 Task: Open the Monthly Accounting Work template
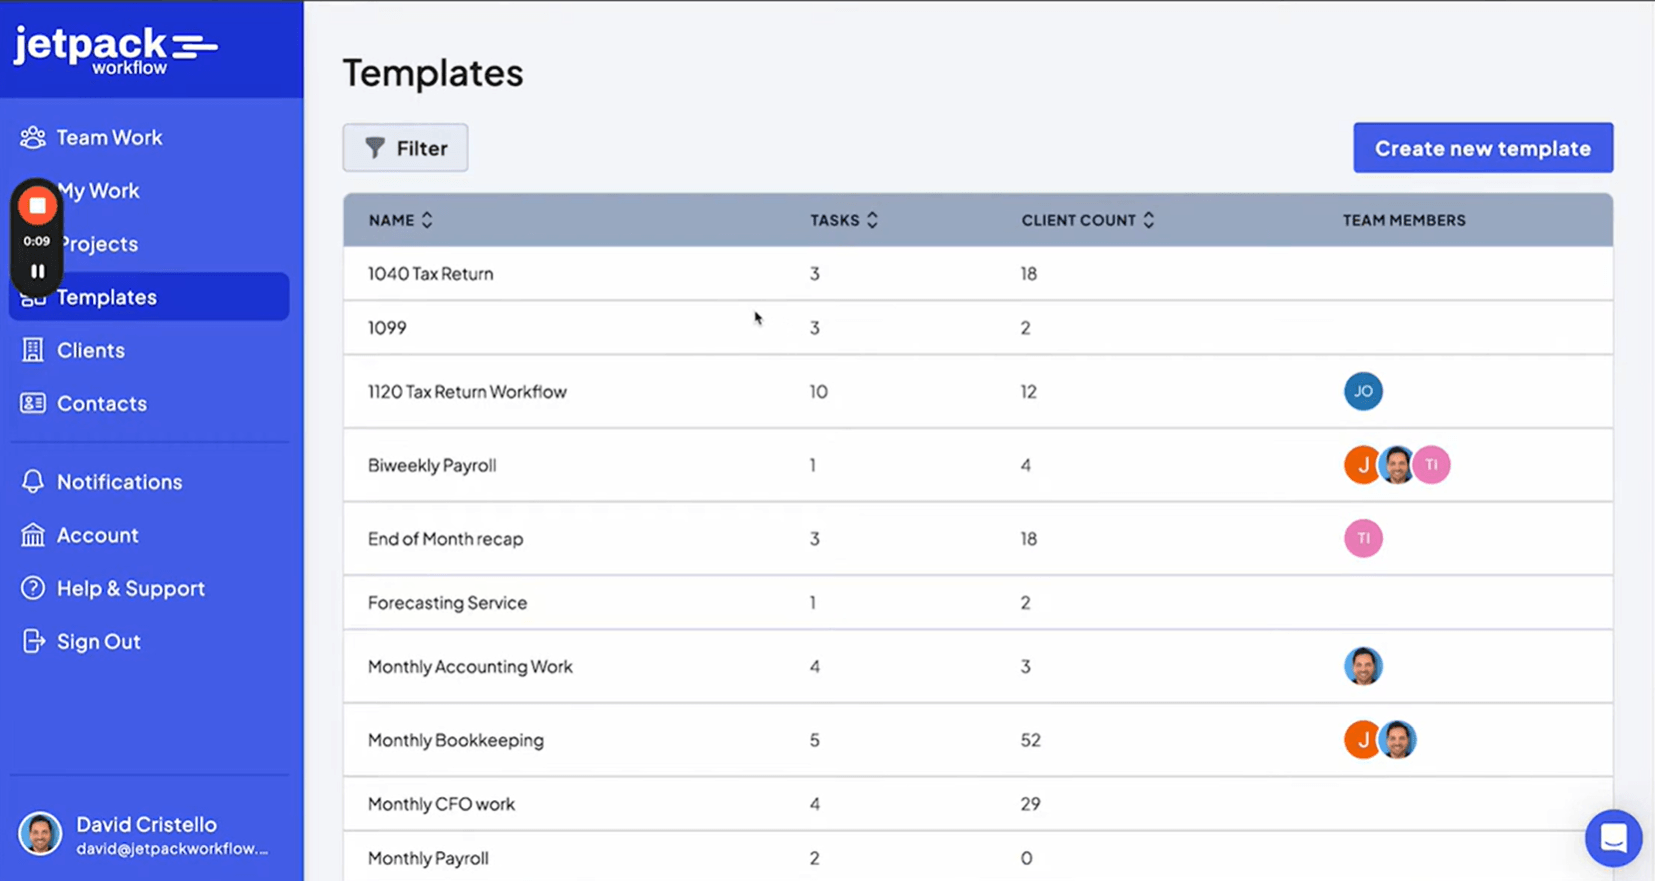(x=470, y=667)
